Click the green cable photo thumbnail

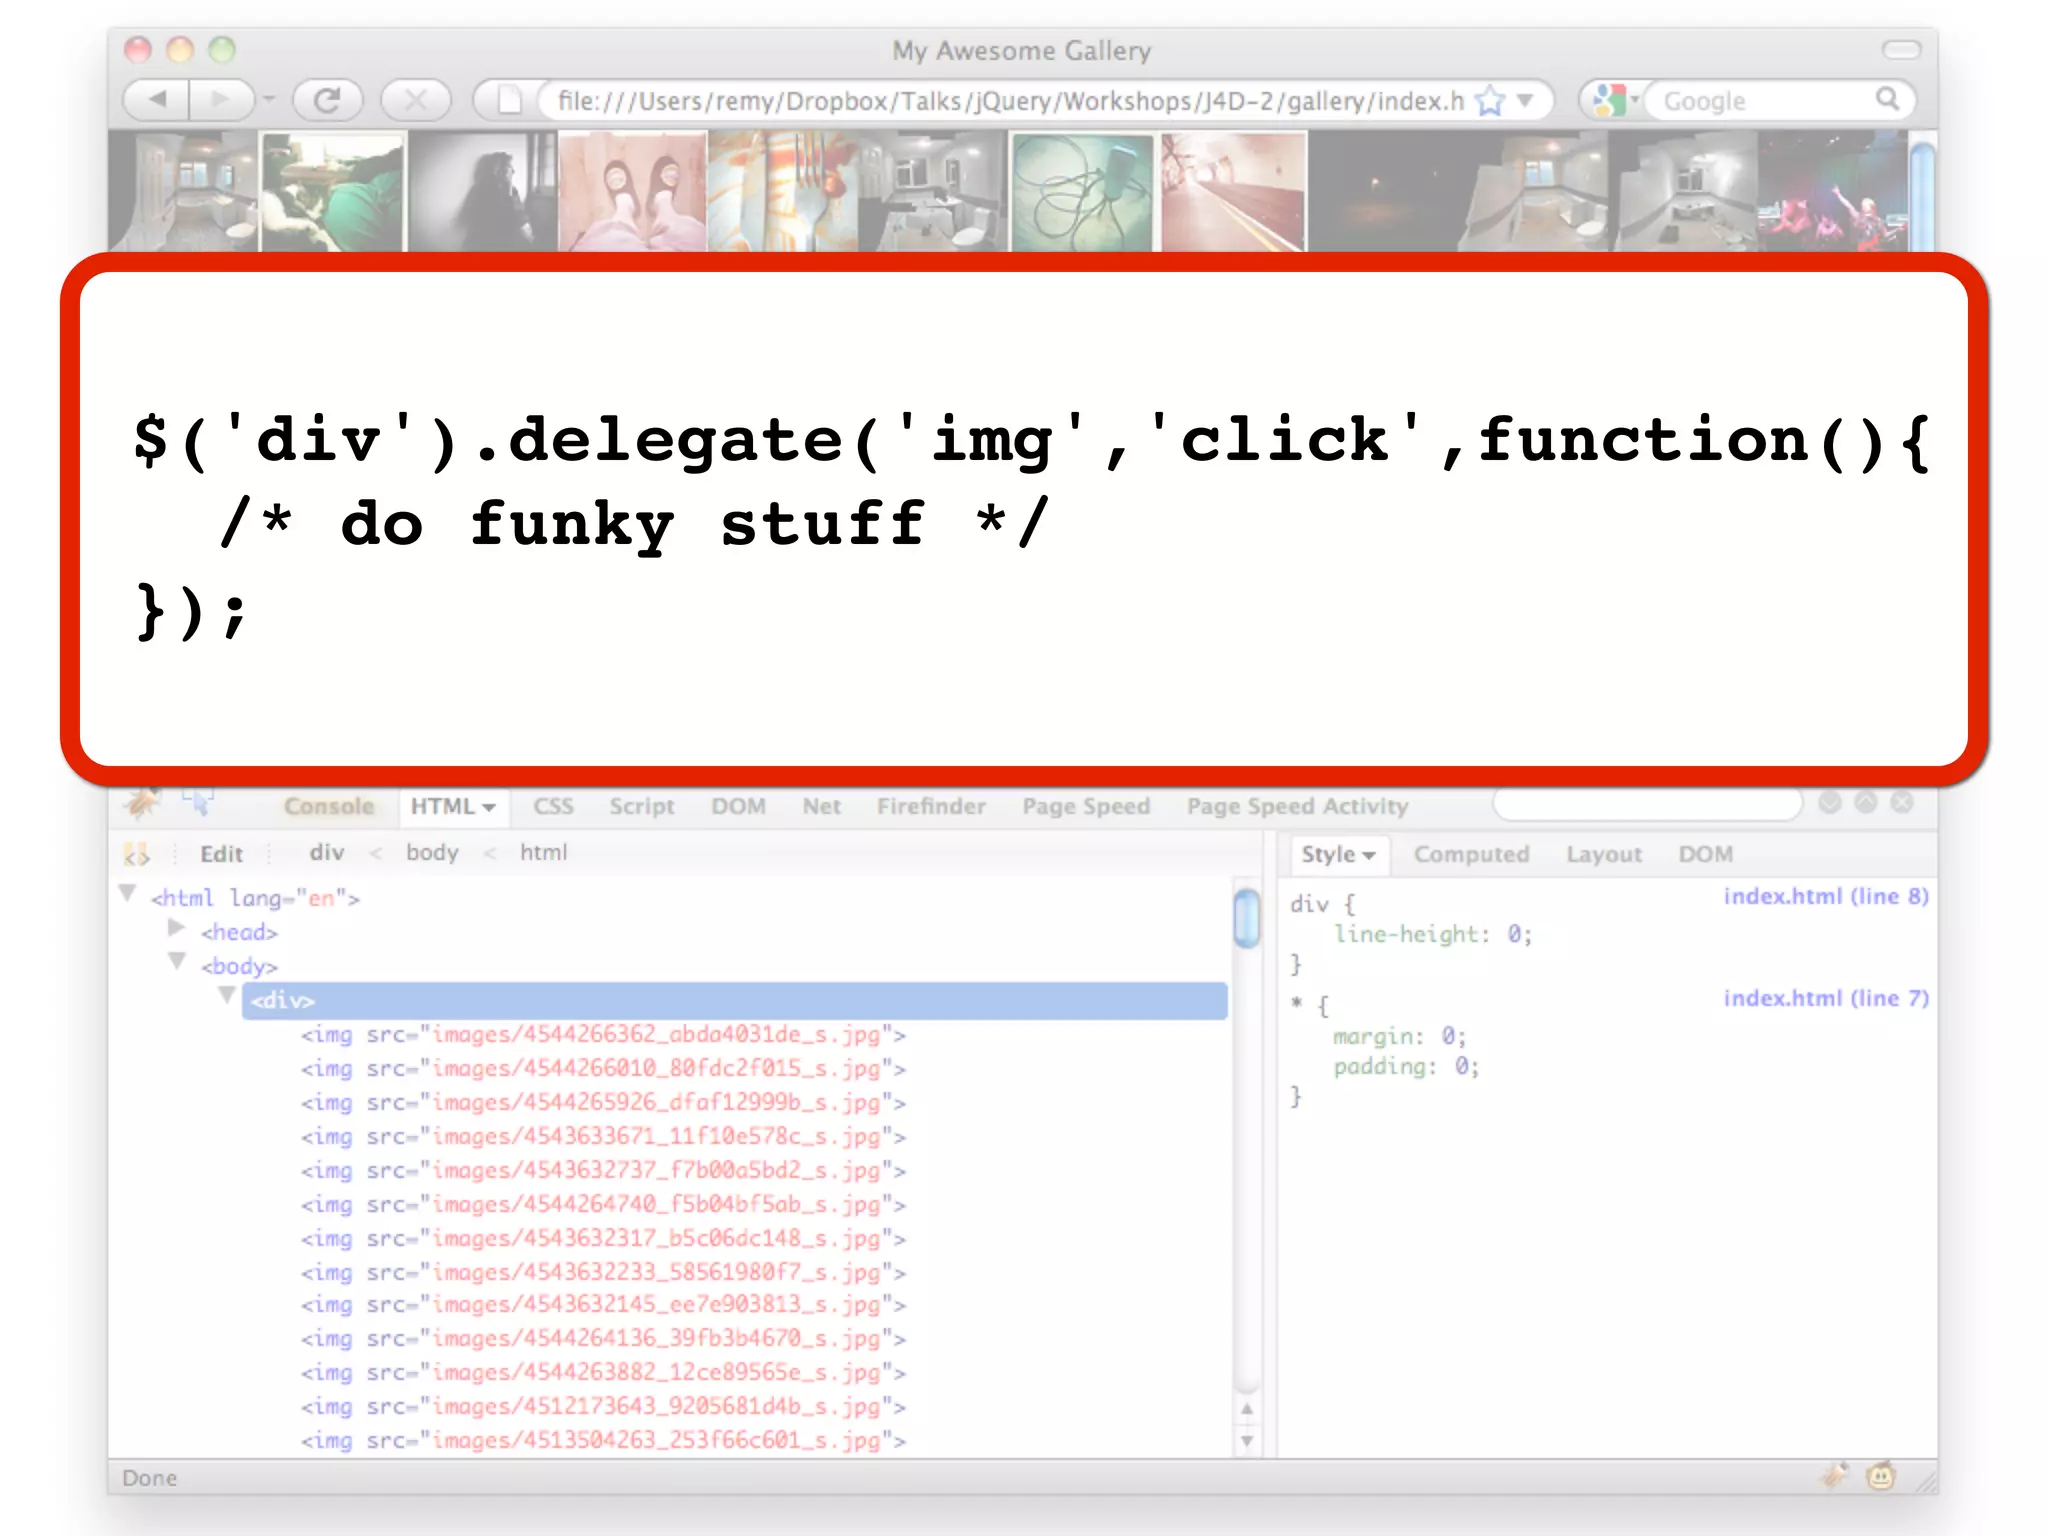[x=1083, y=192]
